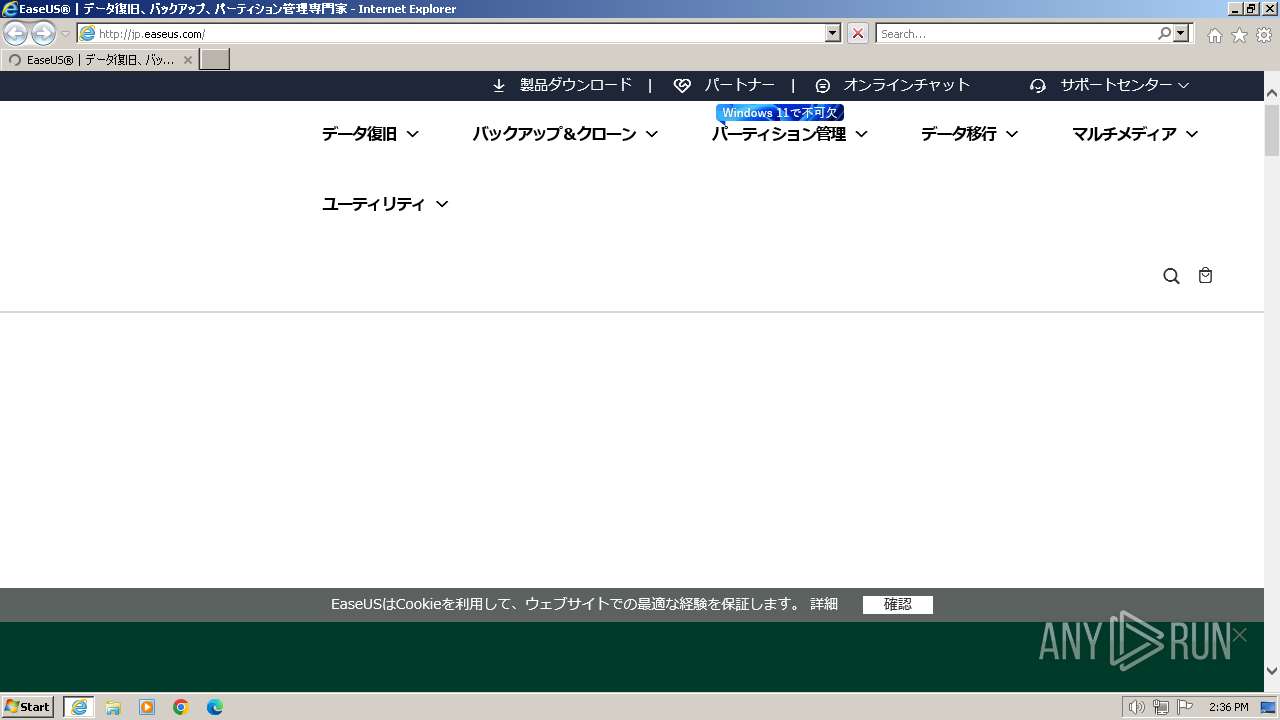Select the EaseUS page tab

(x=99, y=60)
